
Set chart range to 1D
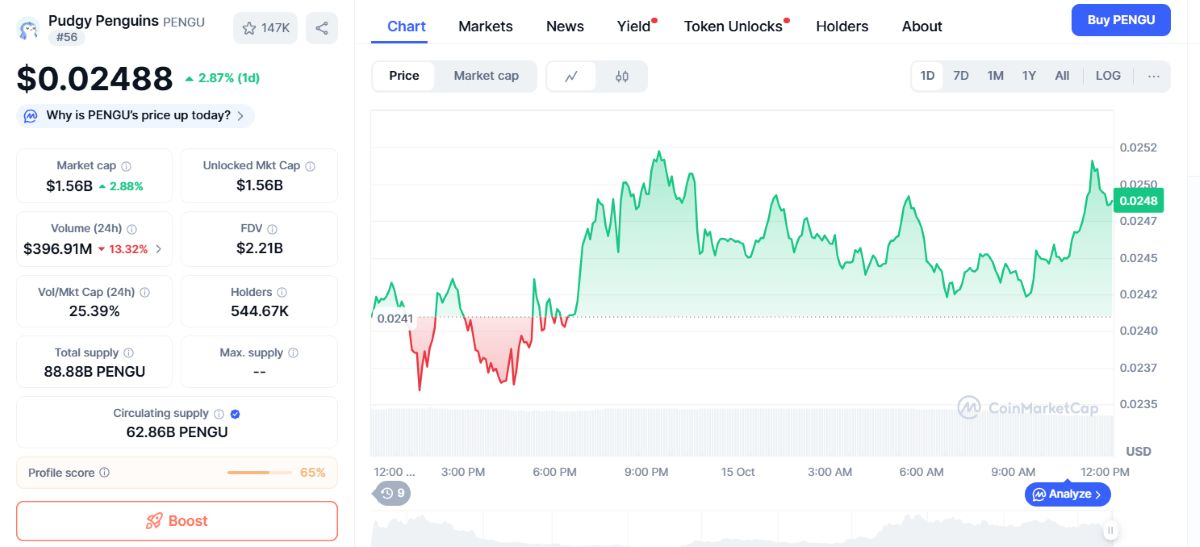point(928,76)
